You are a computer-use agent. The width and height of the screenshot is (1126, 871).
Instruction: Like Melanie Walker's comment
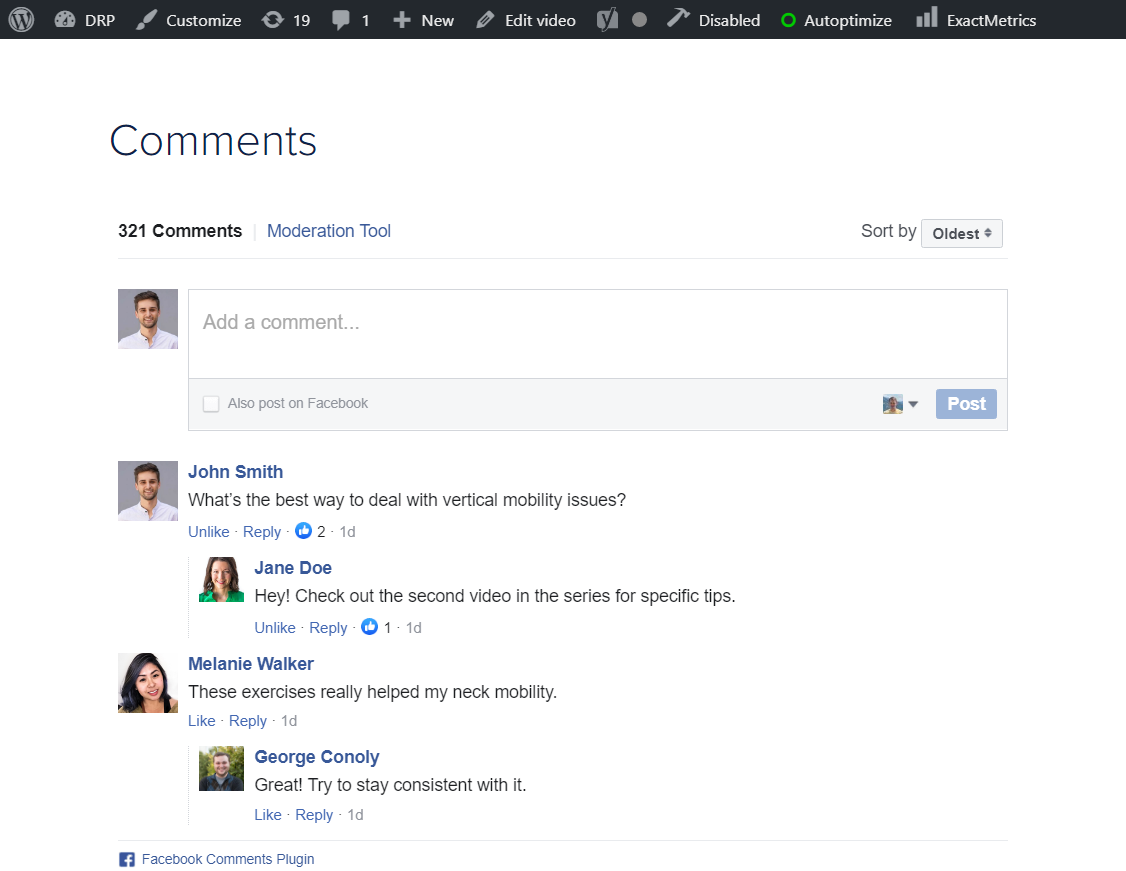tap(201, 720)
